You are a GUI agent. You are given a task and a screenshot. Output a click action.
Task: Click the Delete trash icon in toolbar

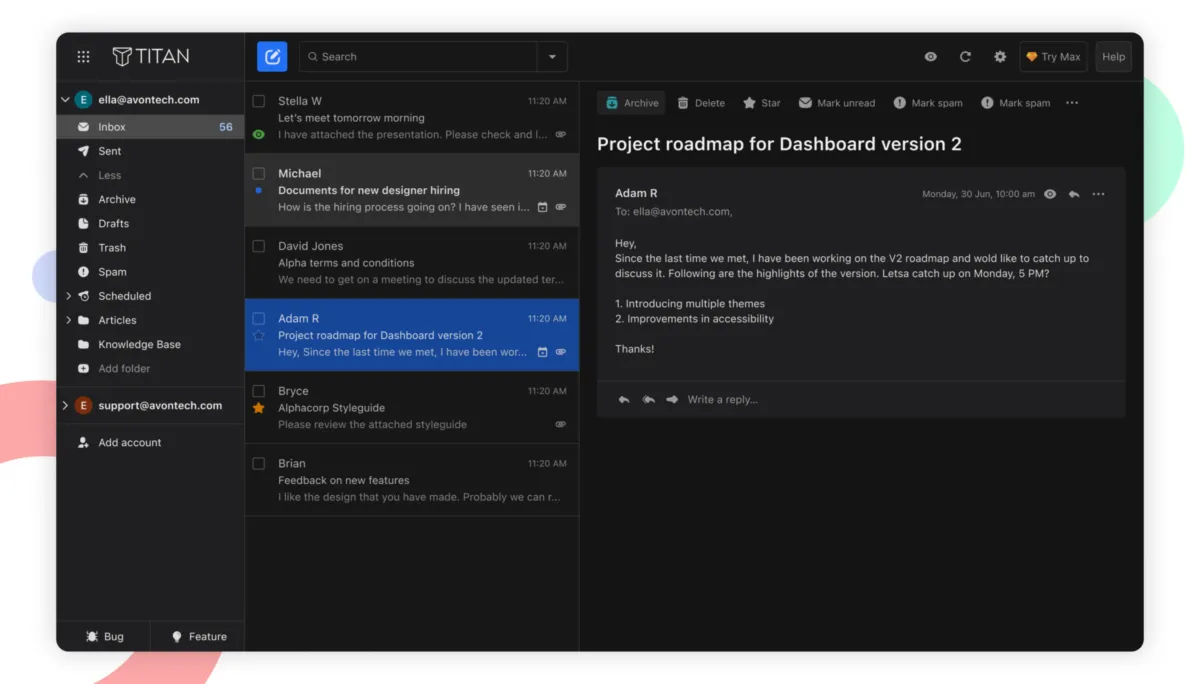pyautogui.click(x=683, y=103)
